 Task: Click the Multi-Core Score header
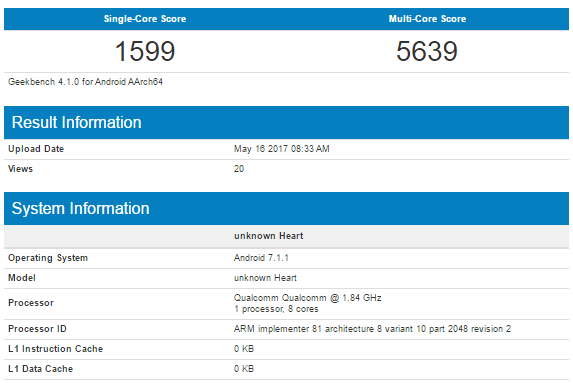[x=427, y=19]
